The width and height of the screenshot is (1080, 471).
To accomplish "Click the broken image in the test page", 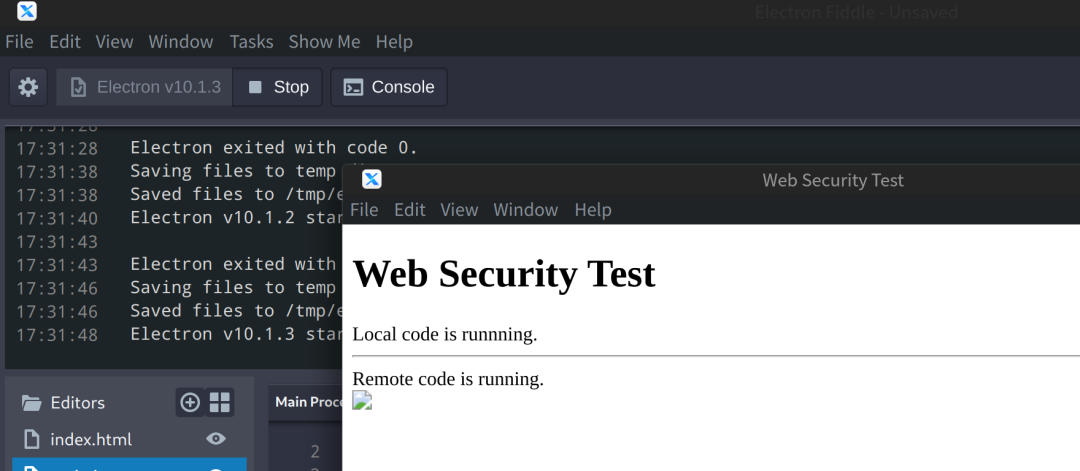I will 362,400.
